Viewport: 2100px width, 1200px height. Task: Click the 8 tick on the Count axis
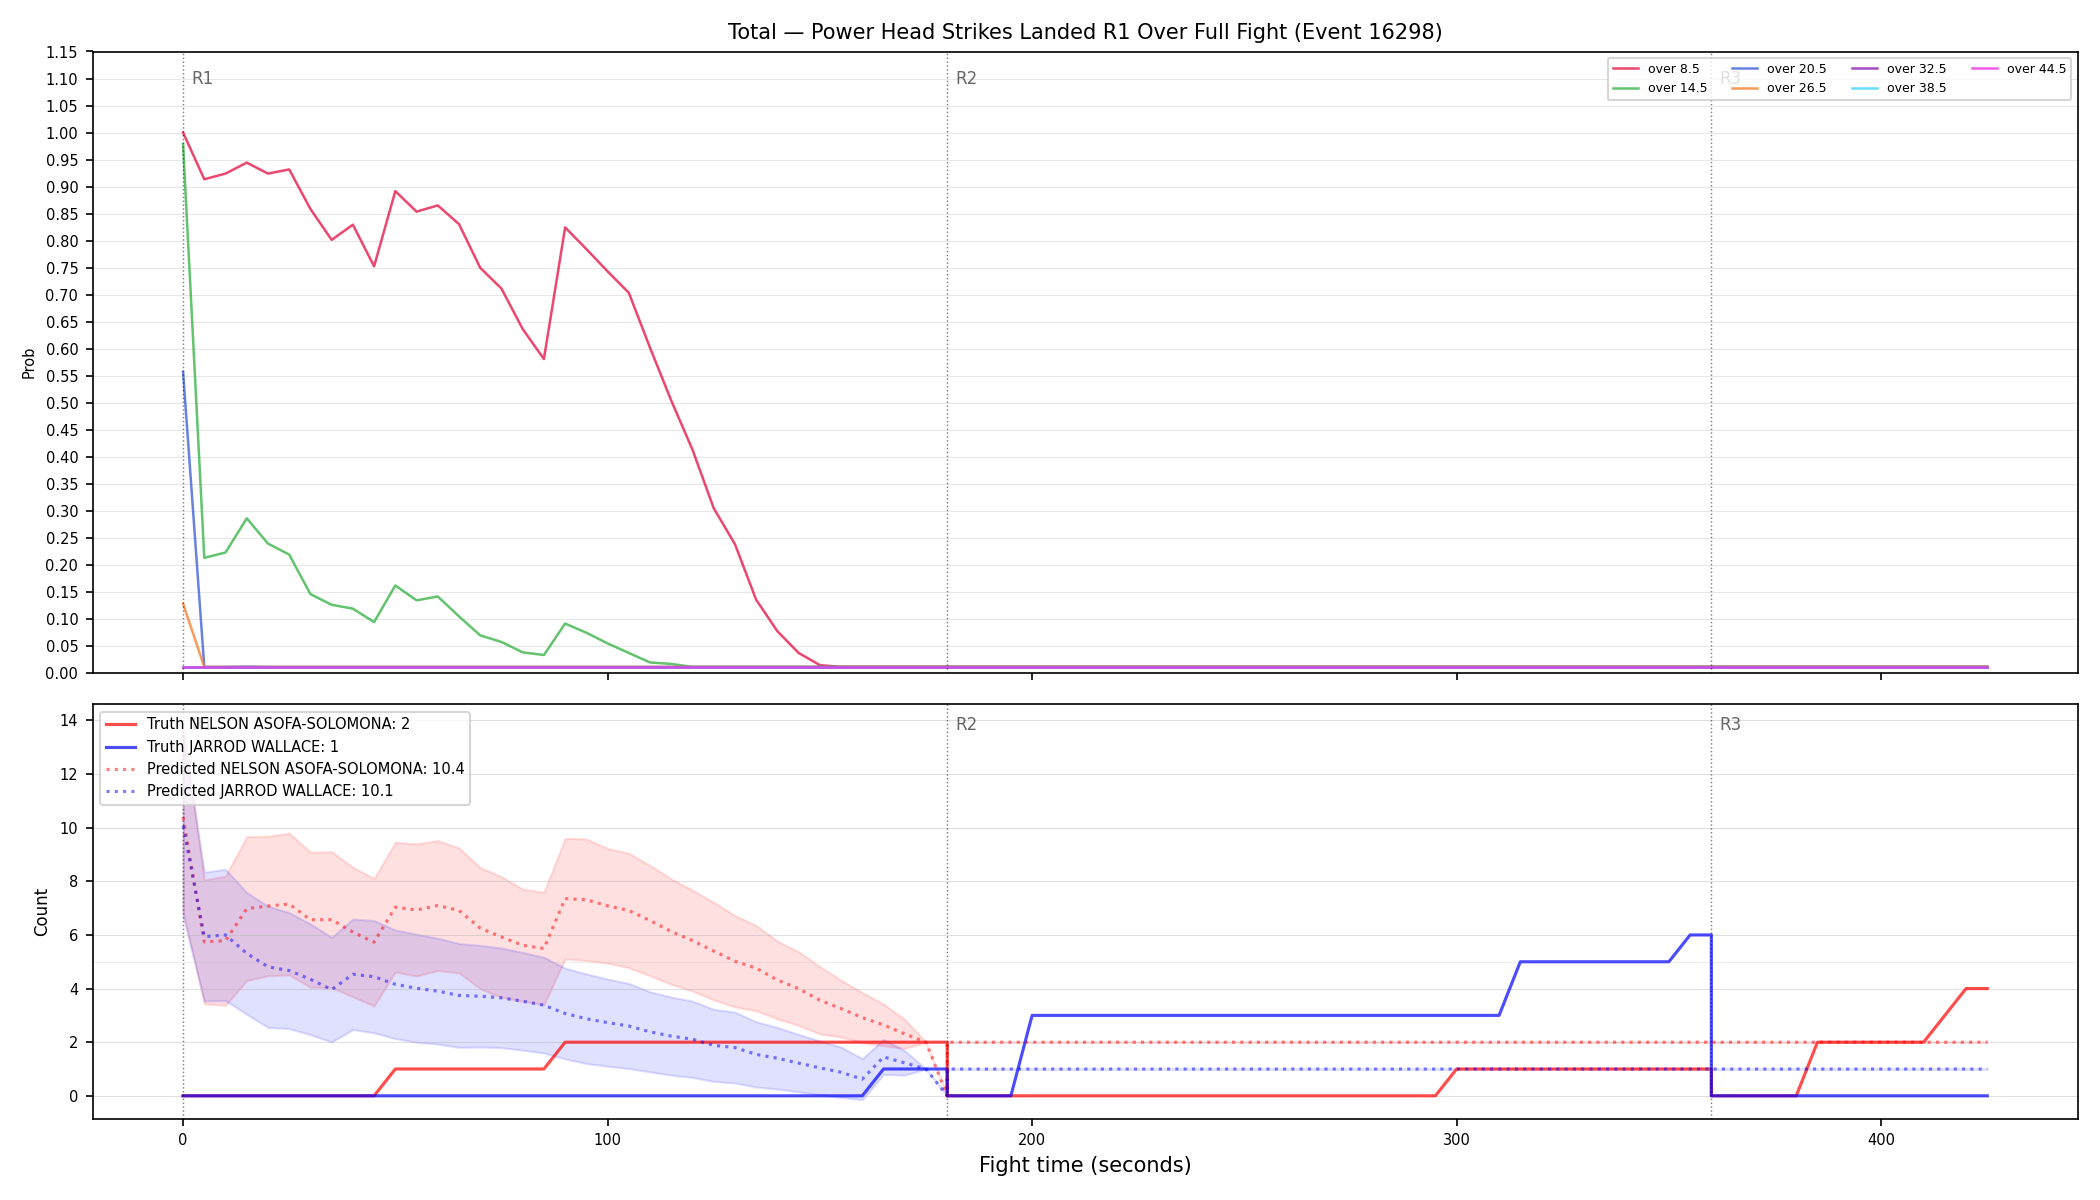pyautogui.click(x=73, y=881)
